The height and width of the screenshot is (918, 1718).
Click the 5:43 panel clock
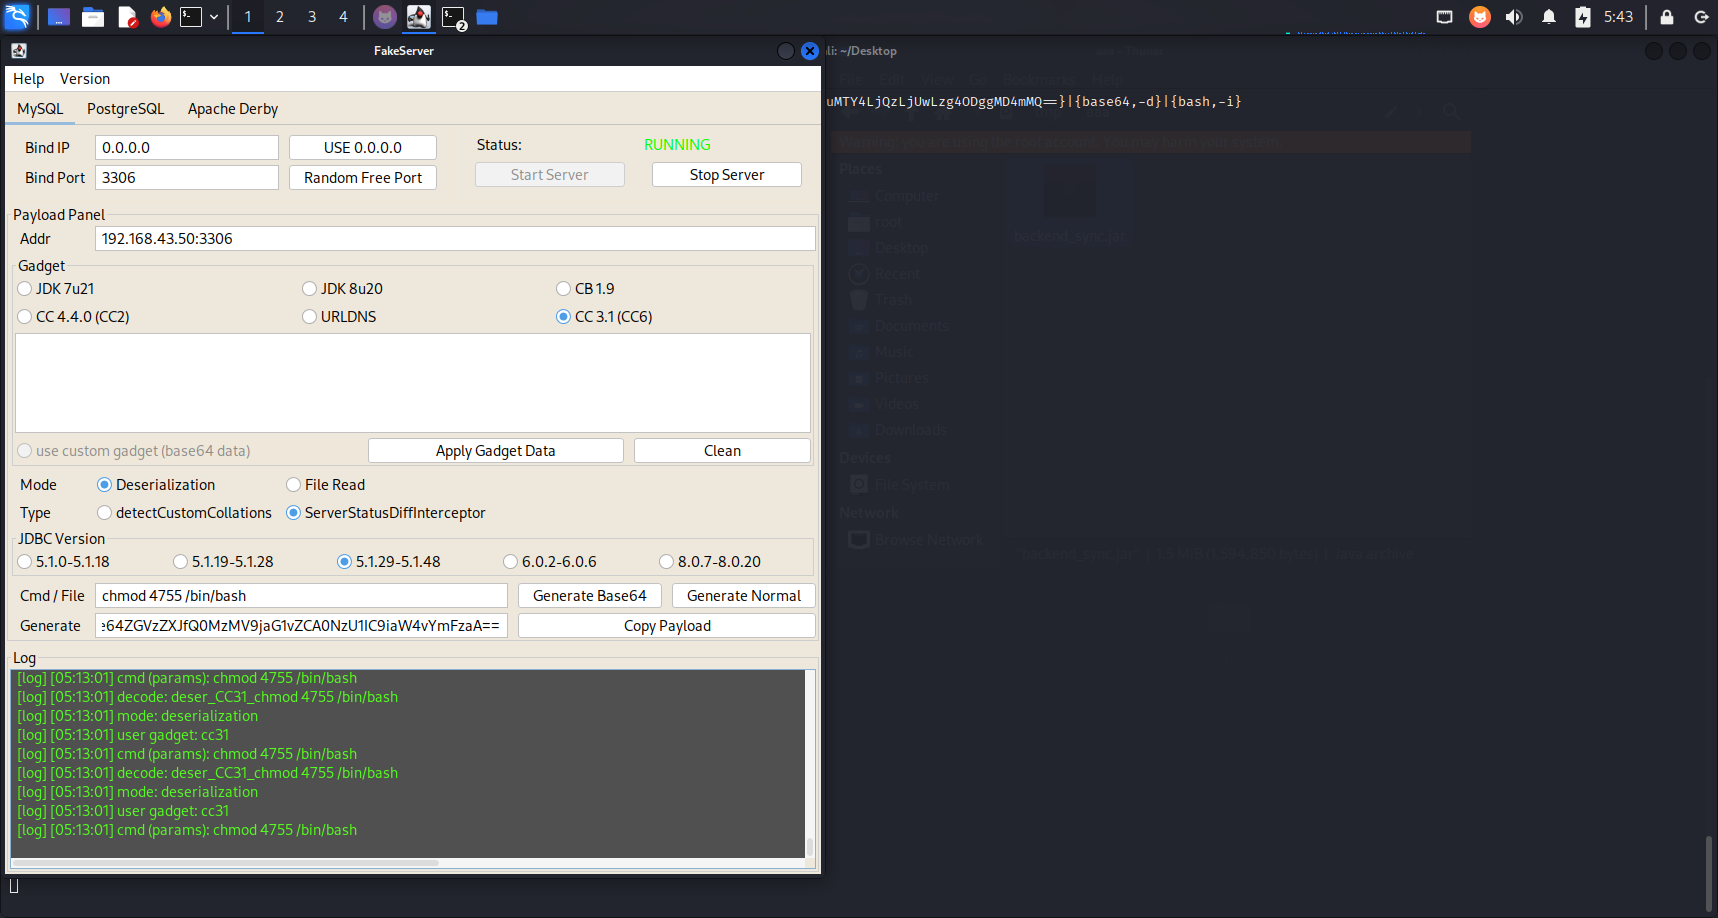click(1618, 17)
